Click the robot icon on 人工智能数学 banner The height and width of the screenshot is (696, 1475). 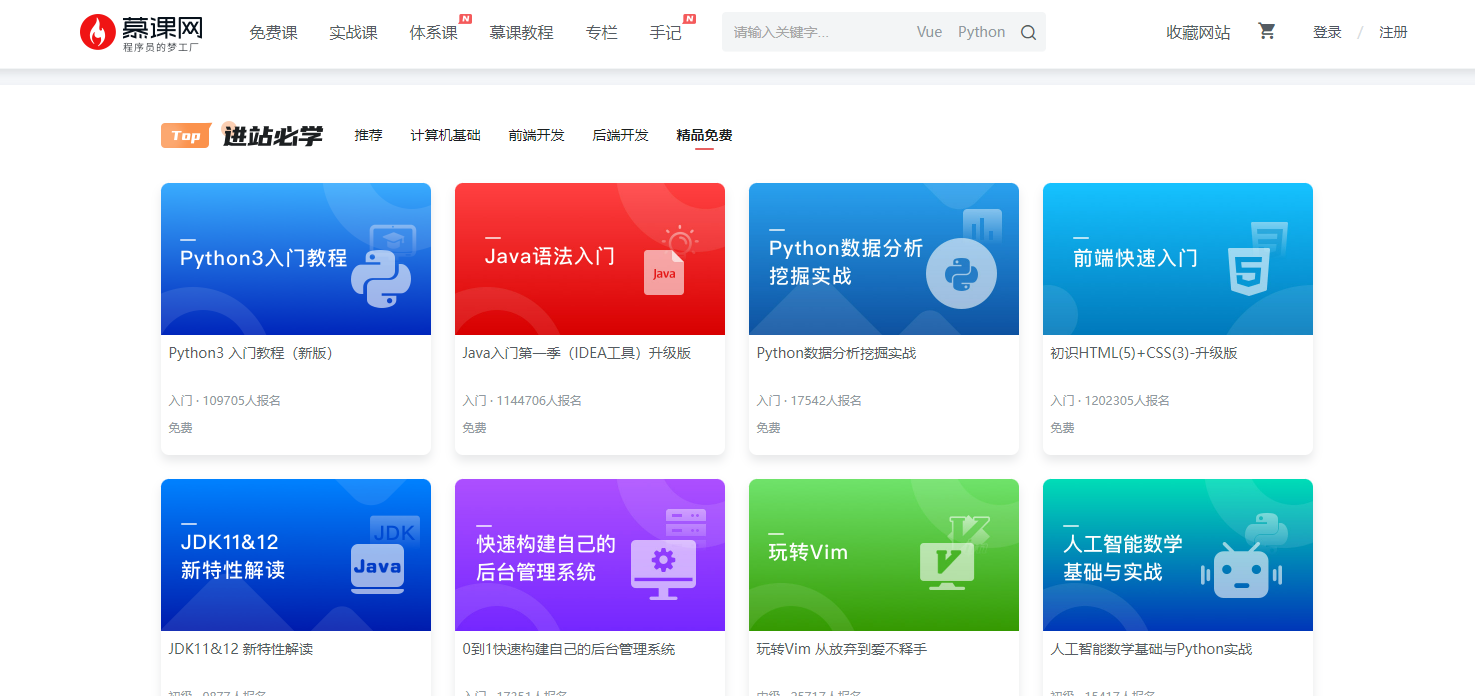[x=1240, y=570]
